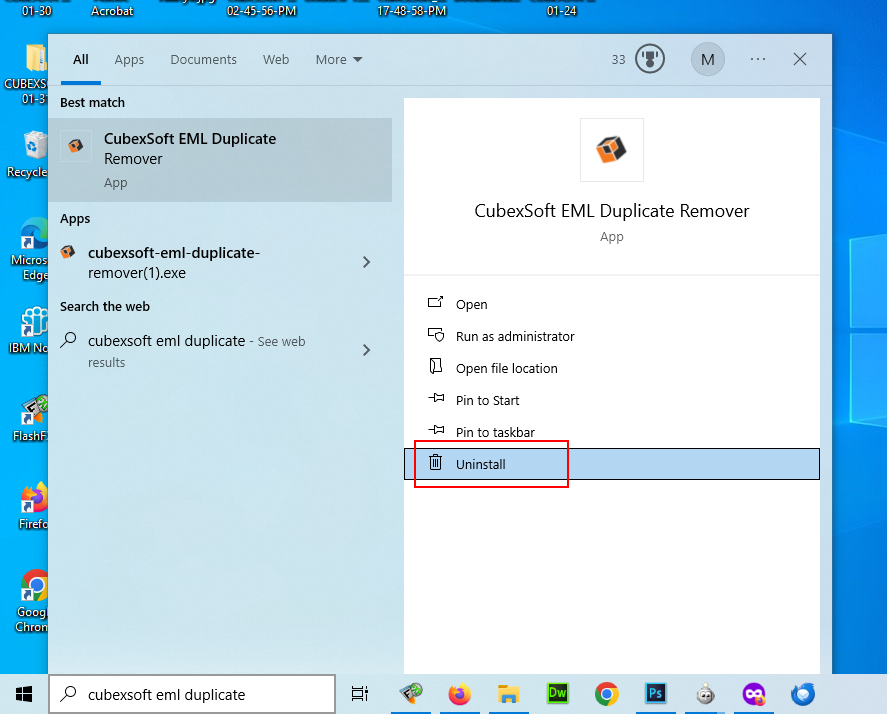Expand the More filter dropdown
Image resolution: width=887 pixels, height=714 pixels.
tap(339, 59)
